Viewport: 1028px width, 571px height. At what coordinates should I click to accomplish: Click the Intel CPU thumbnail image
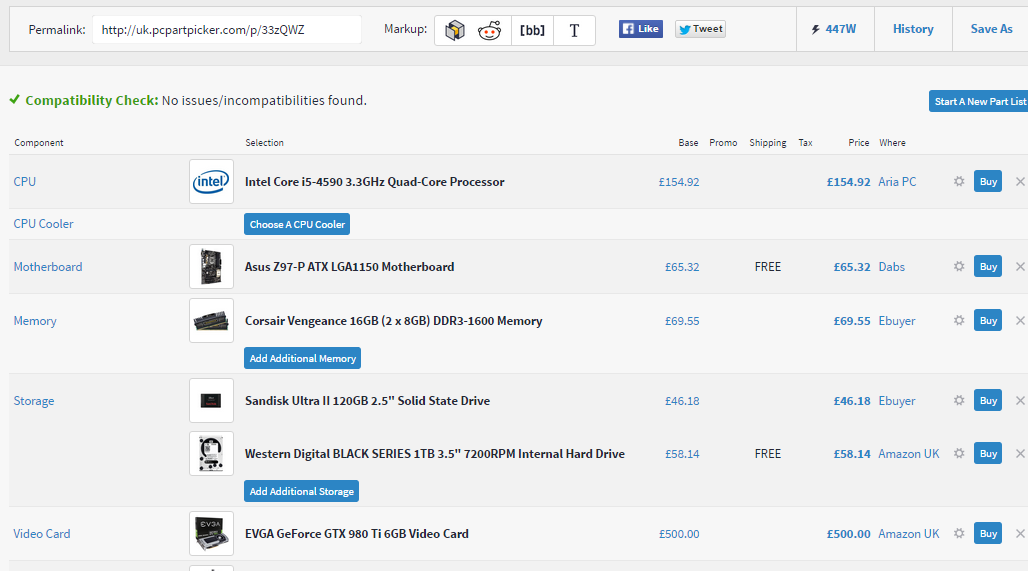pyautogui.click(x=211, y=182)
